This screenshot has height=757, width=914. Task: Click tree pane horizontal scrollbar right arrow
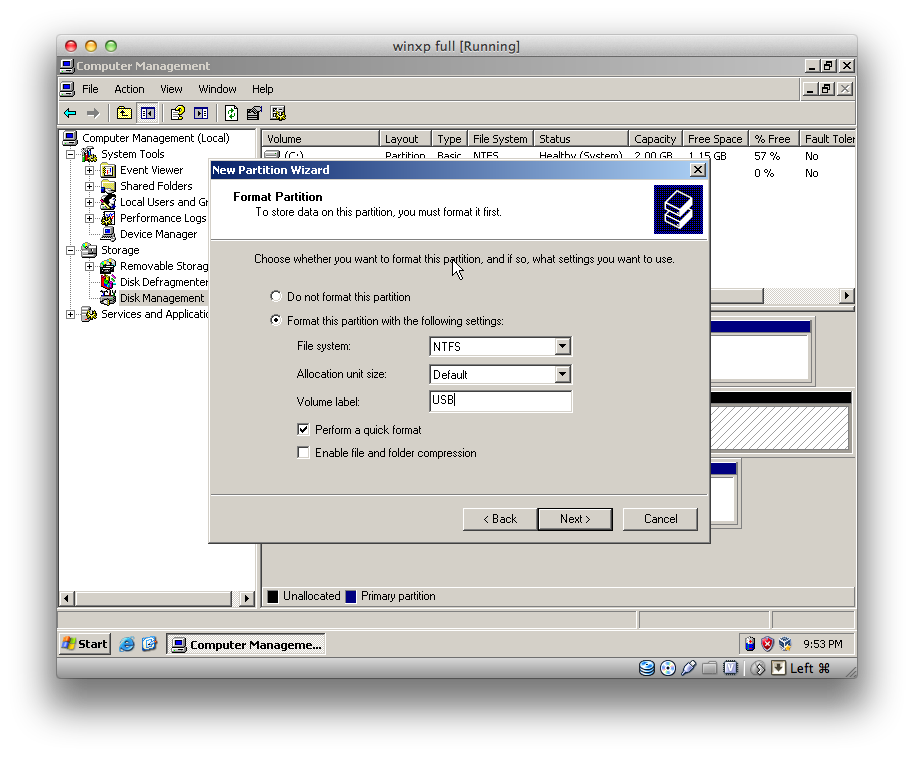point(247,598)
